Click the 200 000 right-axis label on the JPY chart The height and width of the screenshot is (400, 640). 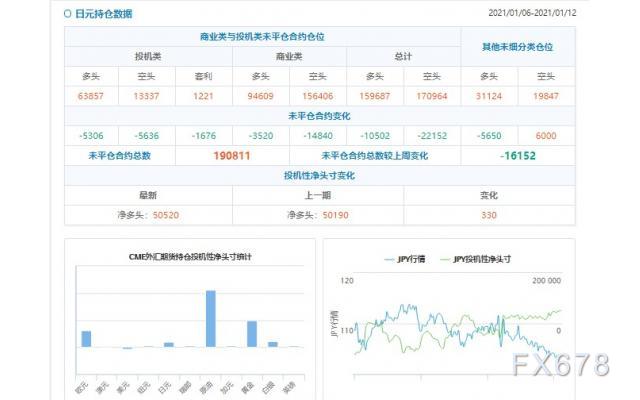(x=547, y=281)
